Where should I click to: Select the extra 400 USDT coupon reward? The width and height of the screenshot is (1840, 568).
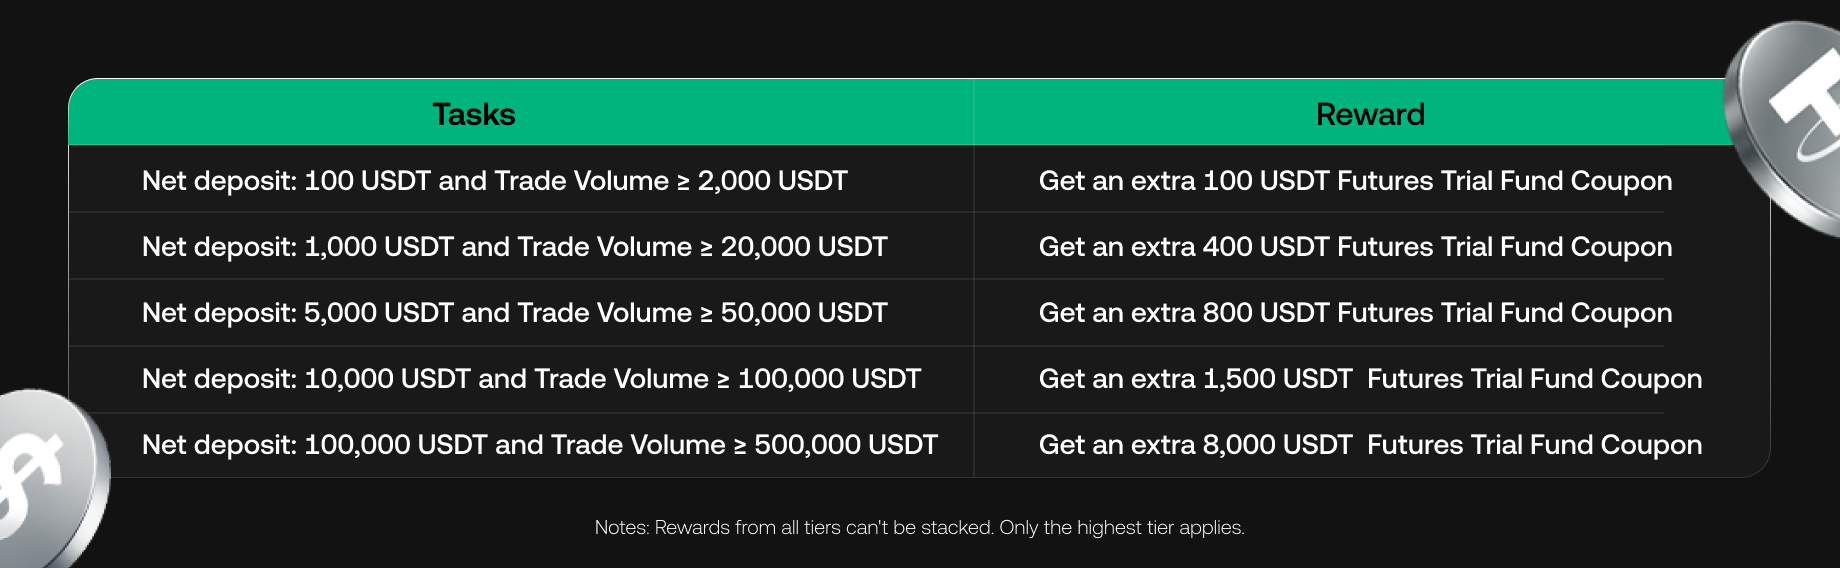coord(1355,247)
